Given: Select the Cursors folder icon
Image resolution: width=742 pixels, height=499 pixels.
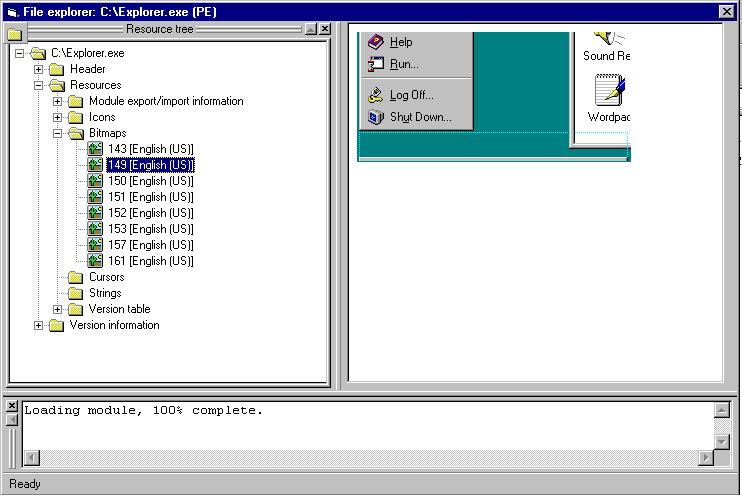Looking at the screenshot, I should 76,277.
